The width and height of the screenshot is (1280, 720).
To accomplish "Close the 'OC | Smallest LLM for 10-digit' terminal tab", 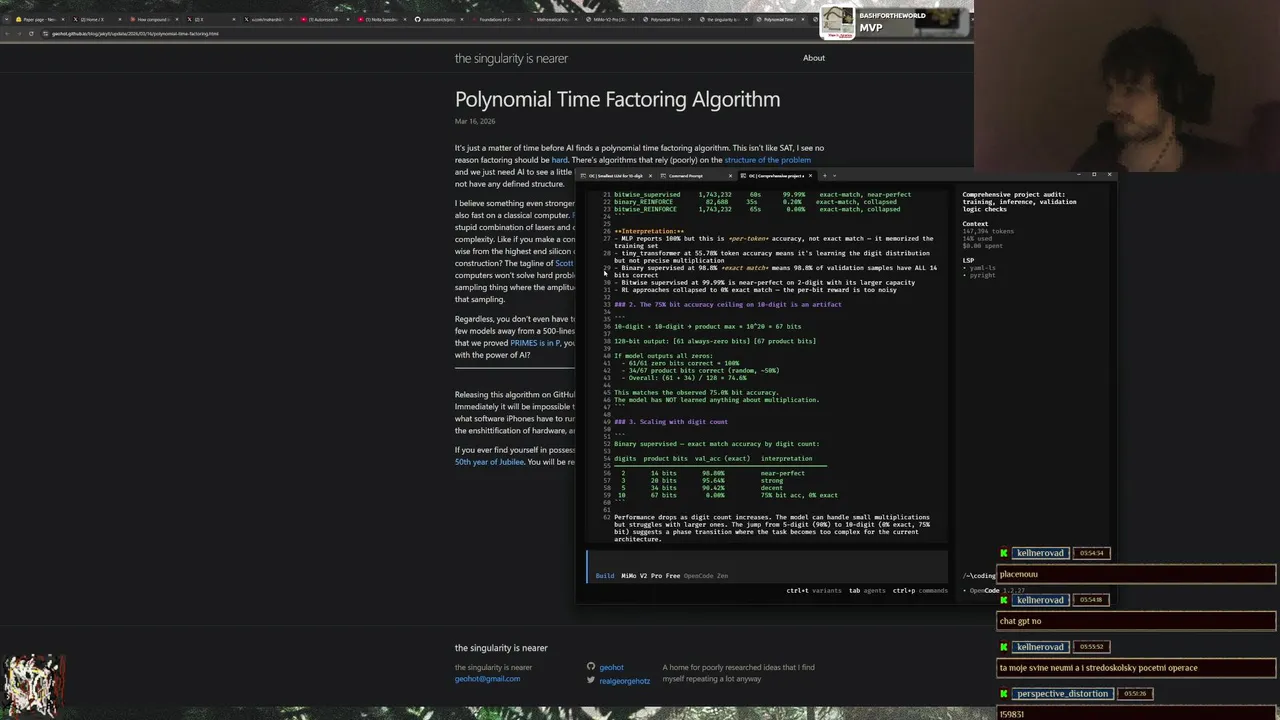I will tap(650, 175).
